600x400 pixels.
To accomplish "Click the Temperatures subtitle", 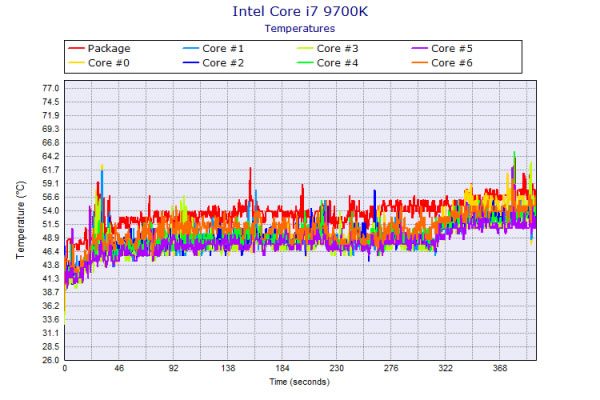I will (x=300, y=29).
